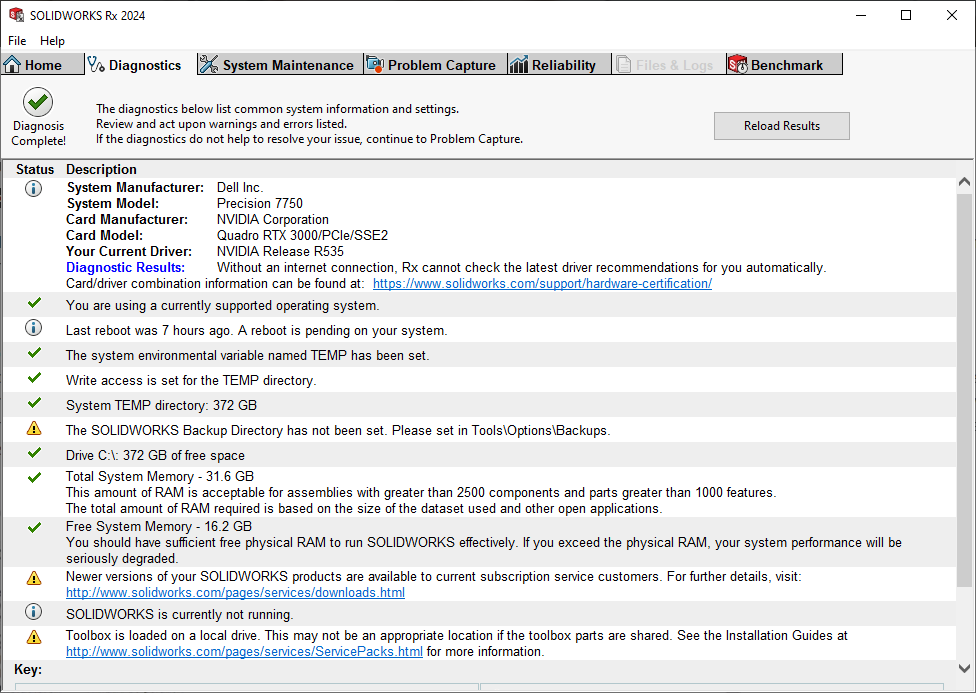
Task: Click the Backup Directory warning icon
Action: (x=34, y=430)
